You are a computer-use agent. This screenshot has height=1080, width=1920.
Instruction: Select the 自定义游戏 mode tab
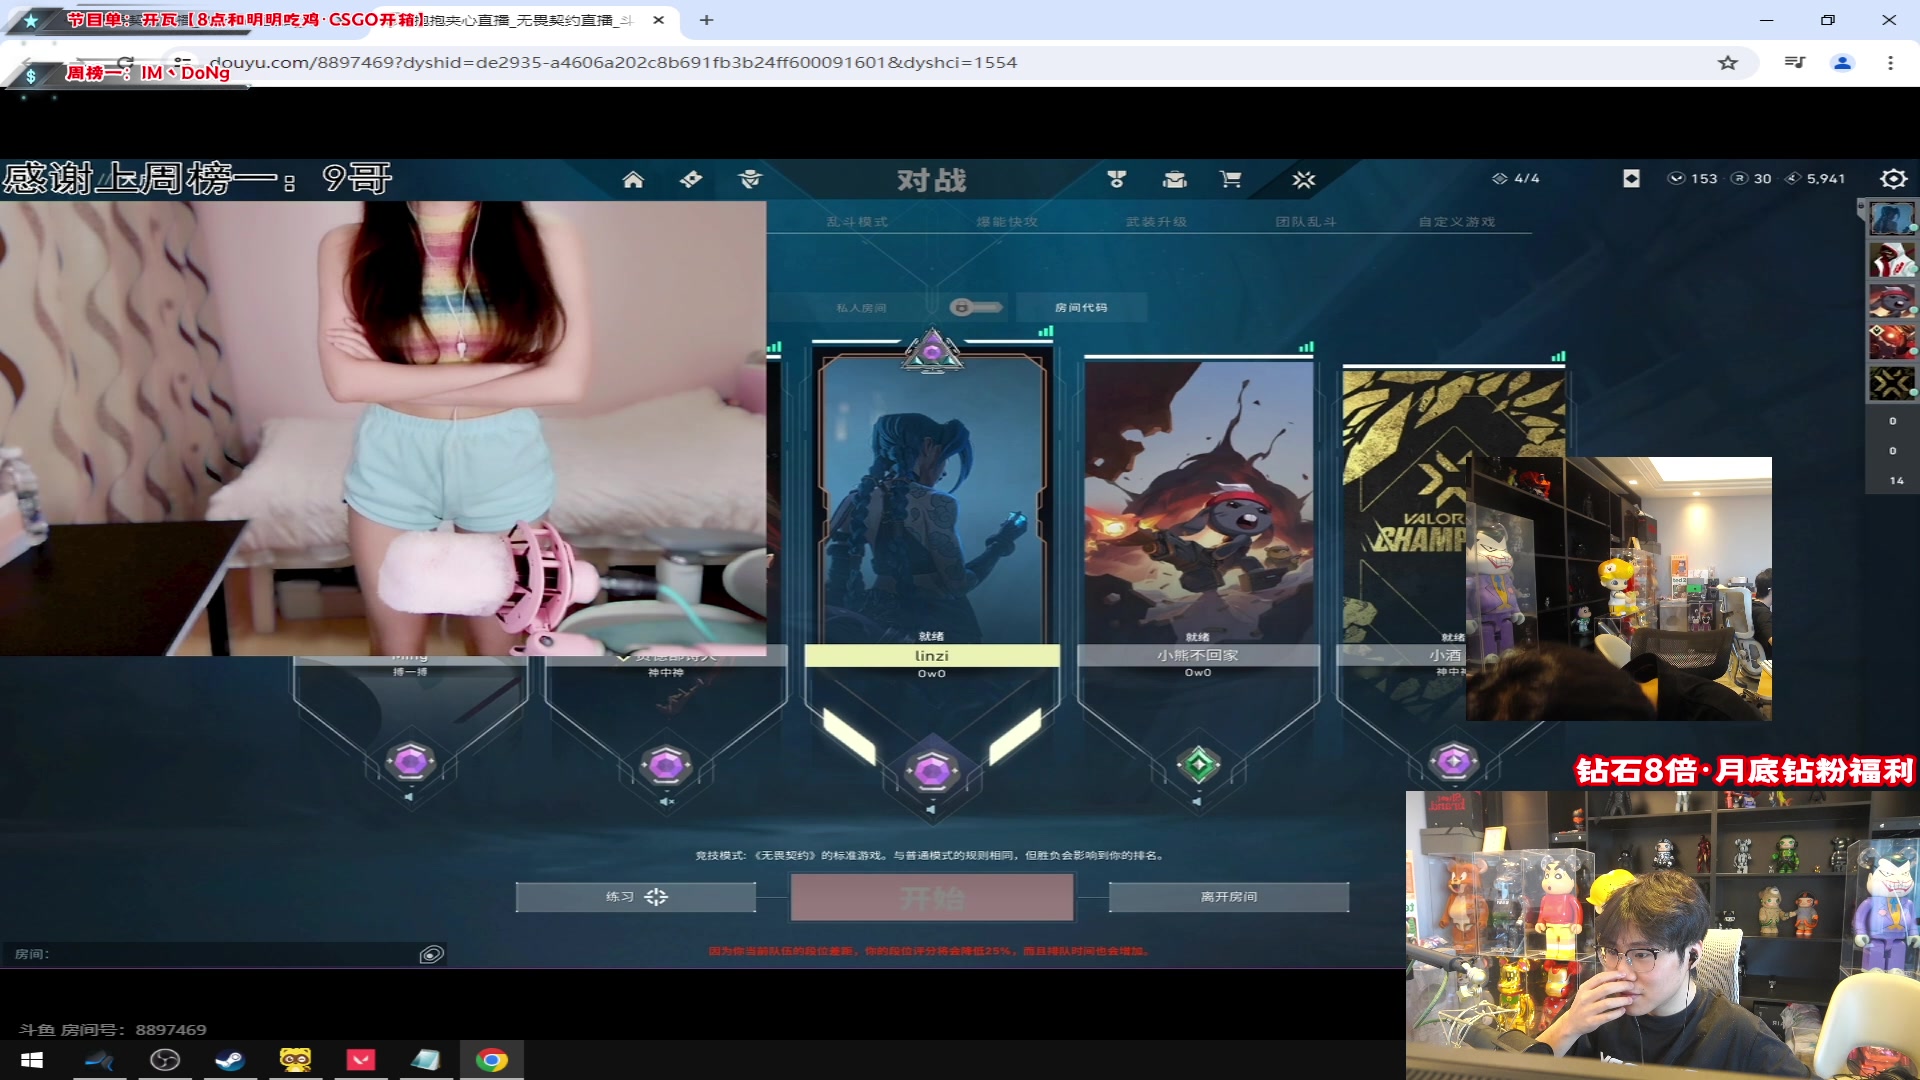point(1456,222)
